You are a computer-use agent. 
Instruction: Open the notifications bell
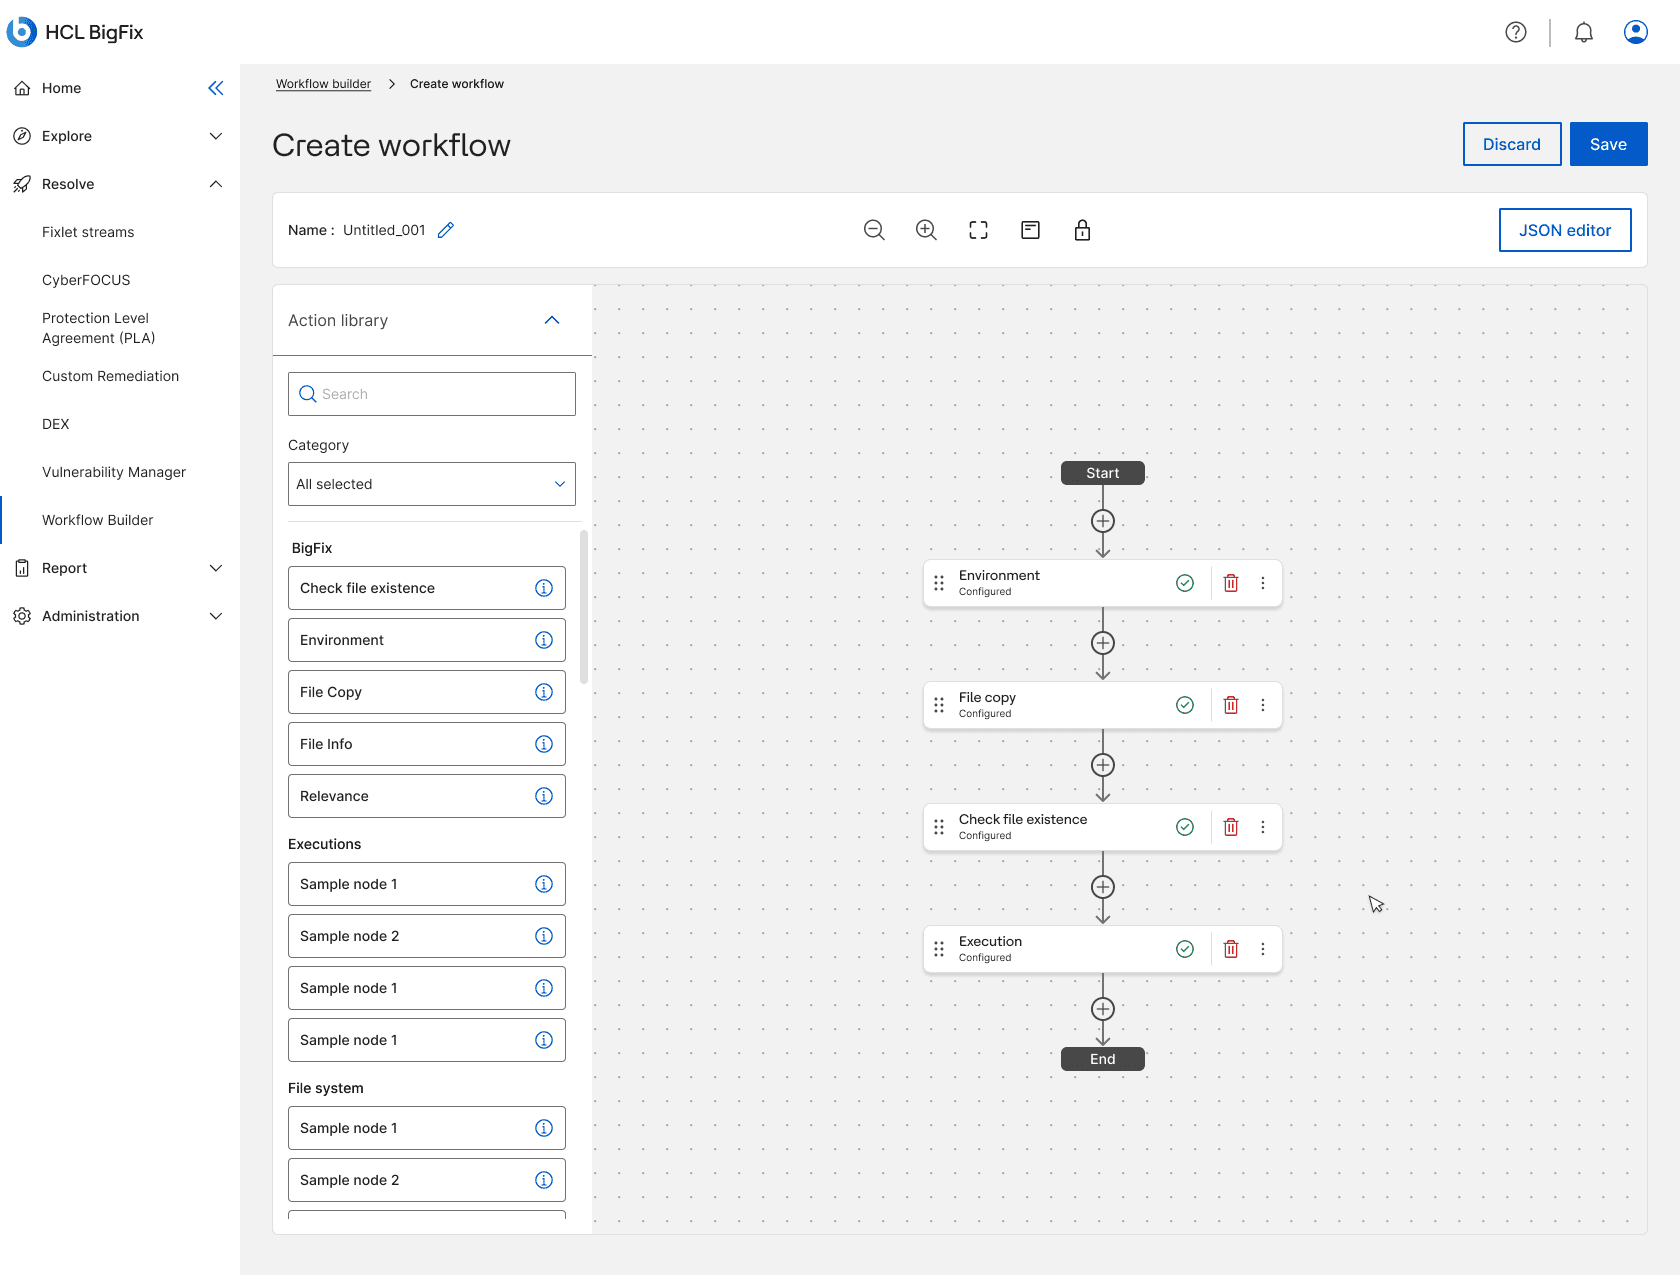click(x=1584, y=32)
